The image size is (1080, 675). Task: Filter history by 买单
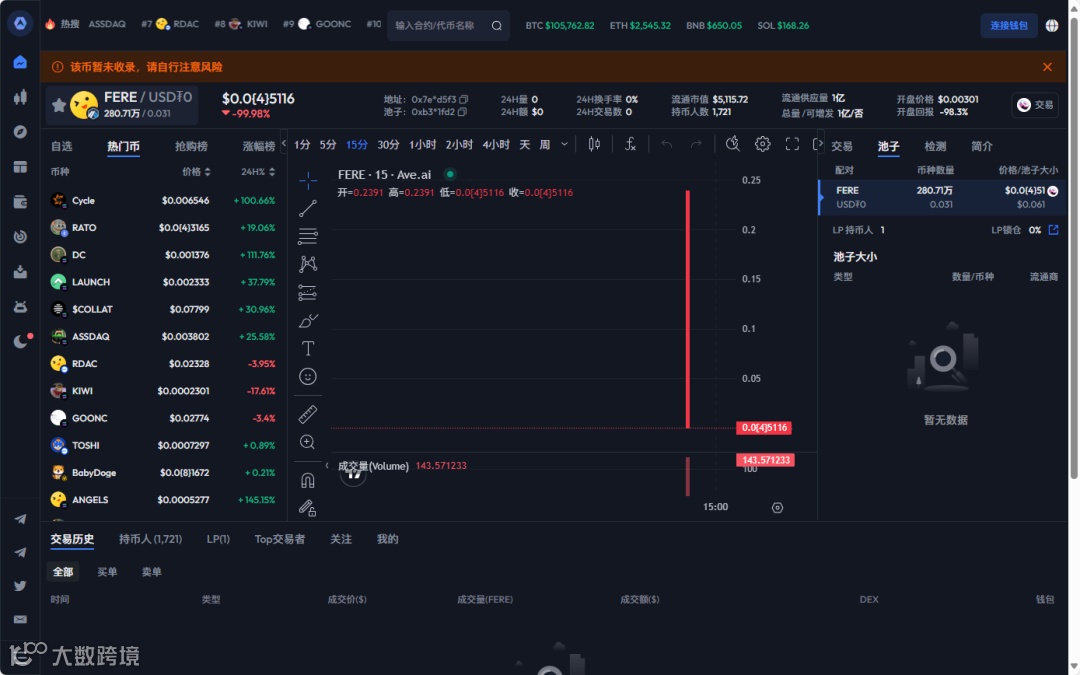107,572
